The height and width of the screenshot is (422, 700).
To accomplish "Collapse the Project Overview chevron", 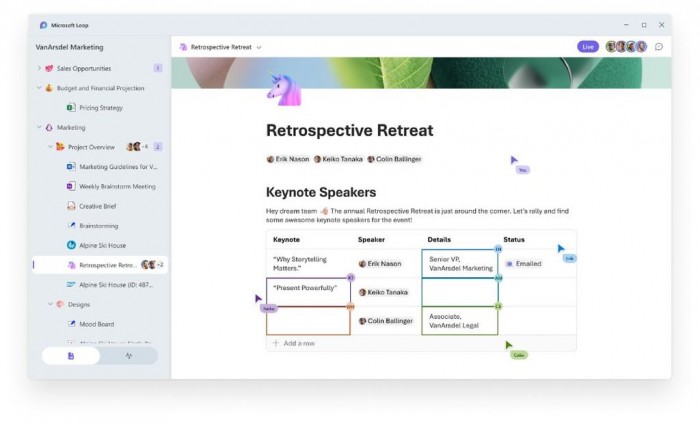I will click(x=50, y=147).
